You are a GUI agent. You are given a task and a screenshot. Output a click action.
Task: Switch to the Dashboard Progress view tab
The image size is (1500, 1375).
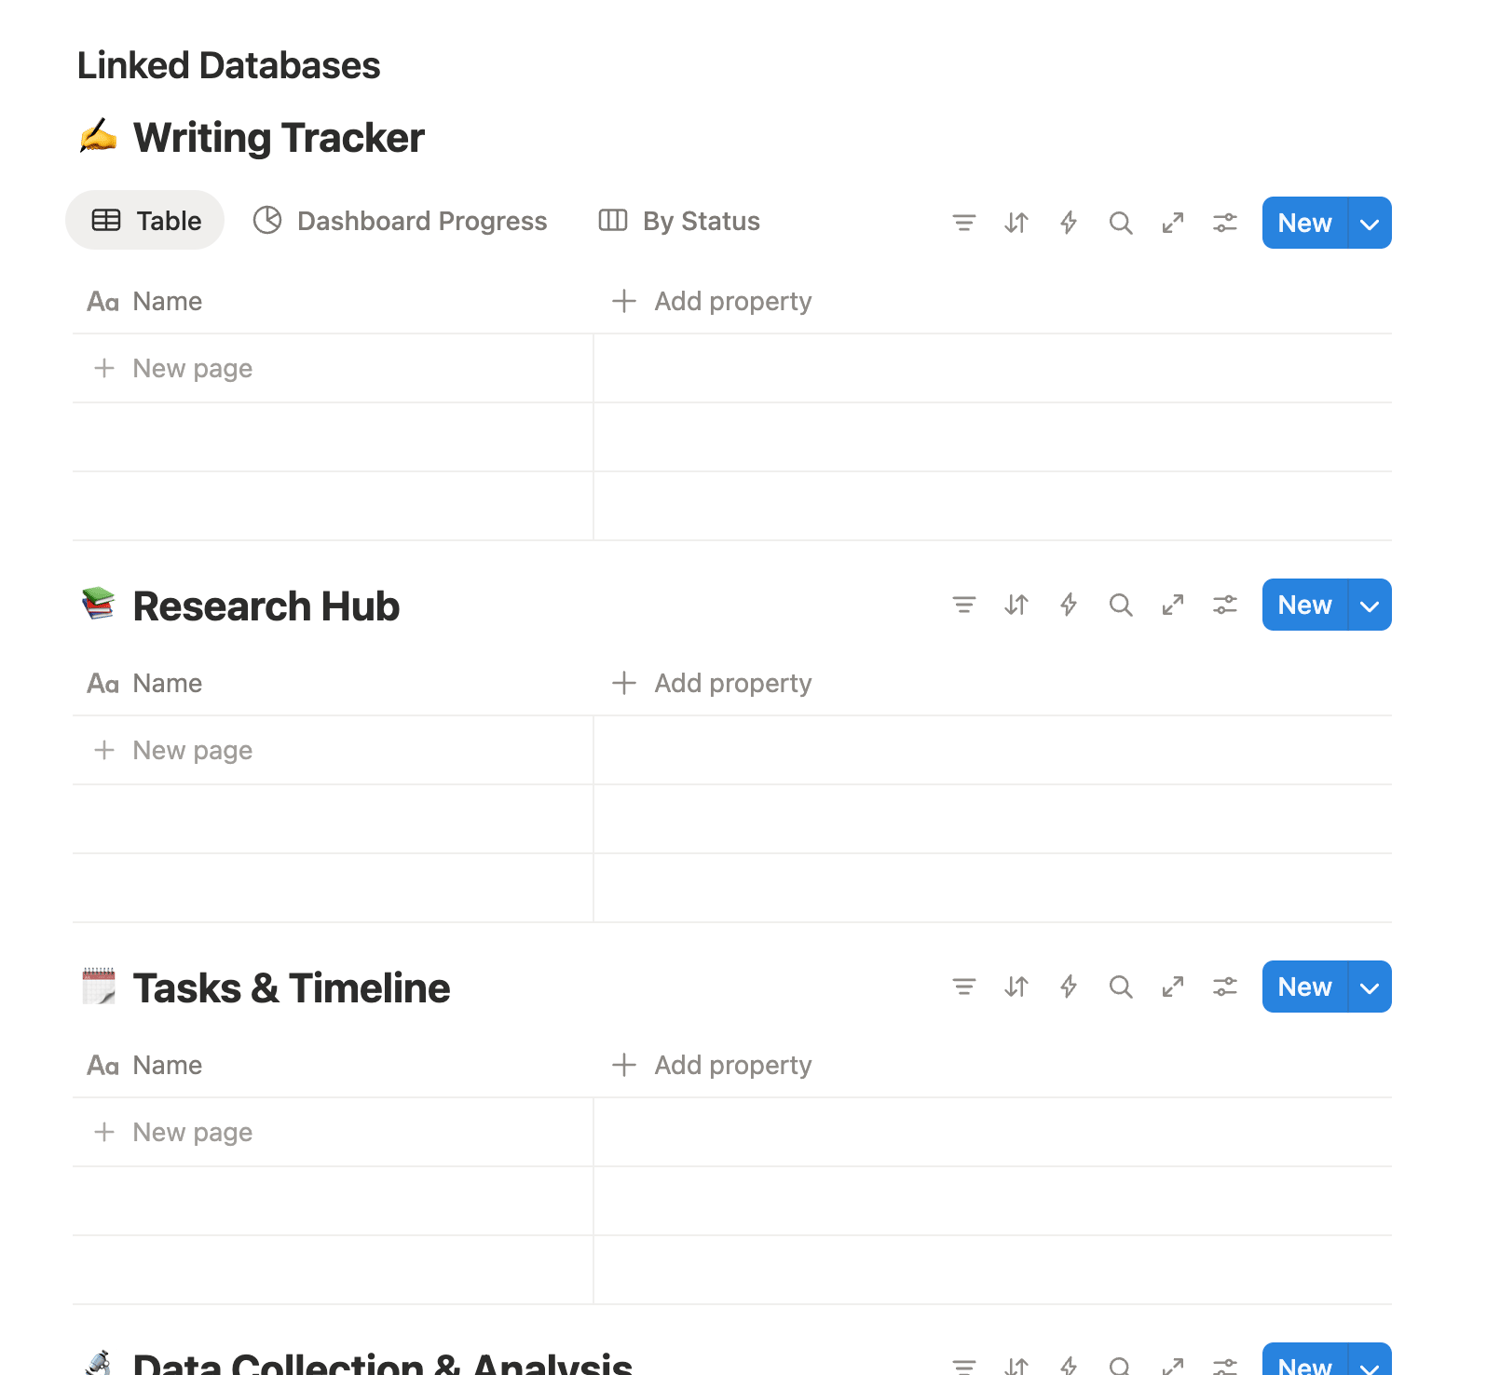[400, 221]
